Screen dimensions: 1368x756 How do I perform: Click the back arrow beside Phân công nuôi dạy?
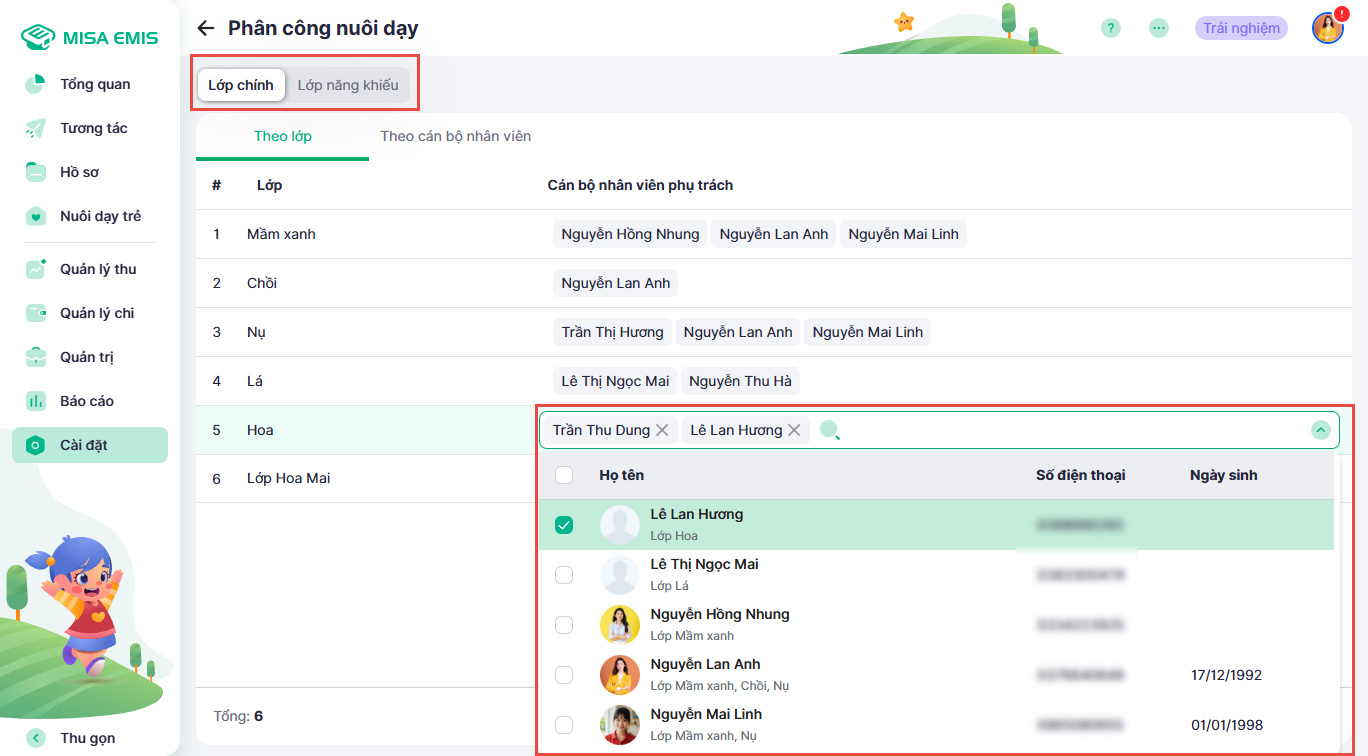point(206,28)
